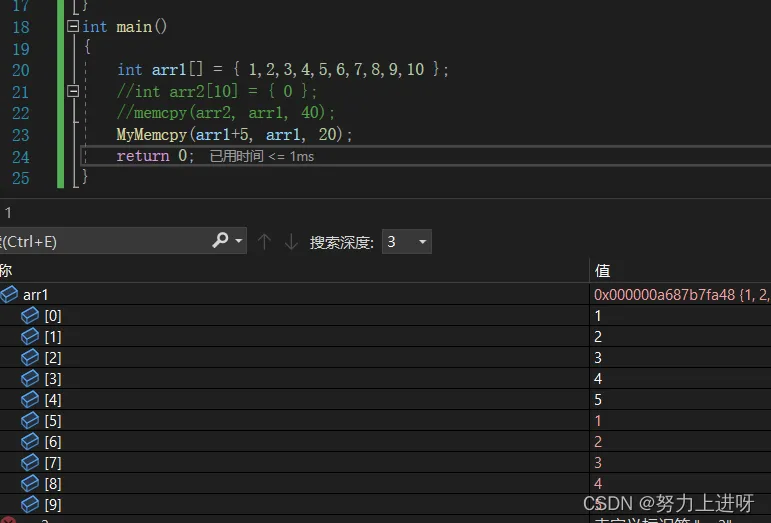
Task: Click the arr1 address value 0x000000a687b7fa48
Action: [664, 294]
